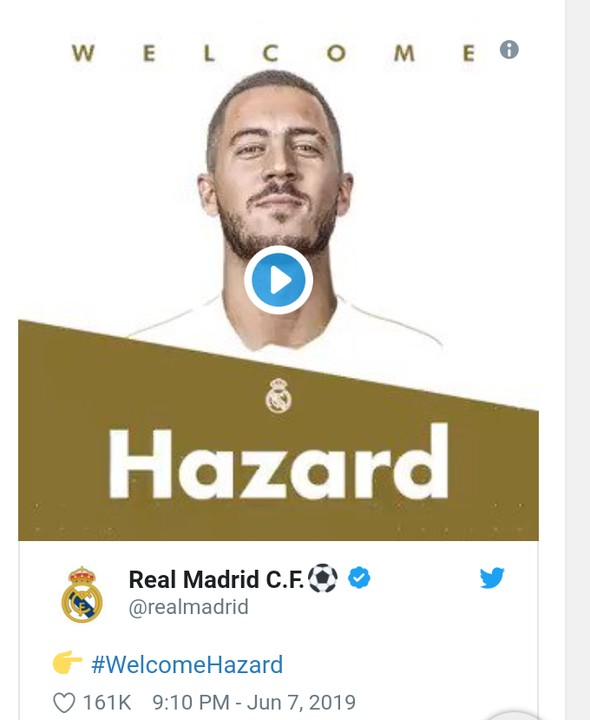Like the tweet with heart icon
590x720 pixels.
pos(64,703)
